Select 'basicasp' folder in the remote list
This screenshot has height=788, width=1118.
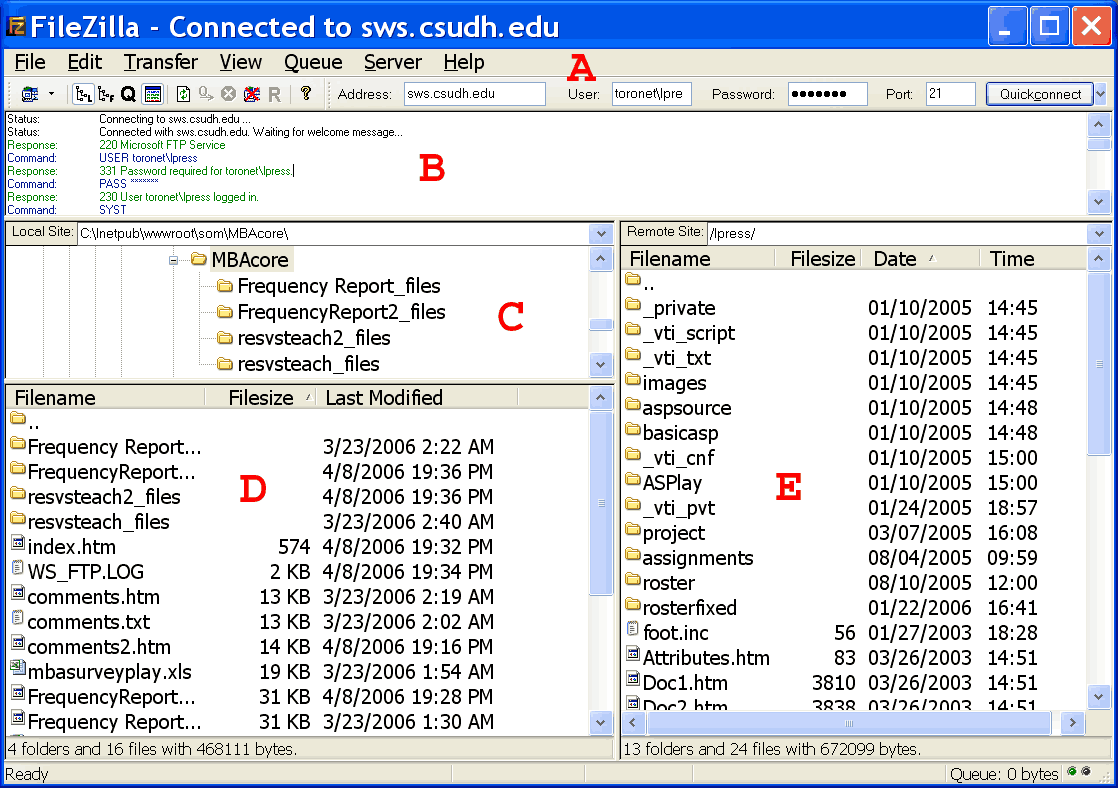pyautogui.click(x=680, y=433)
